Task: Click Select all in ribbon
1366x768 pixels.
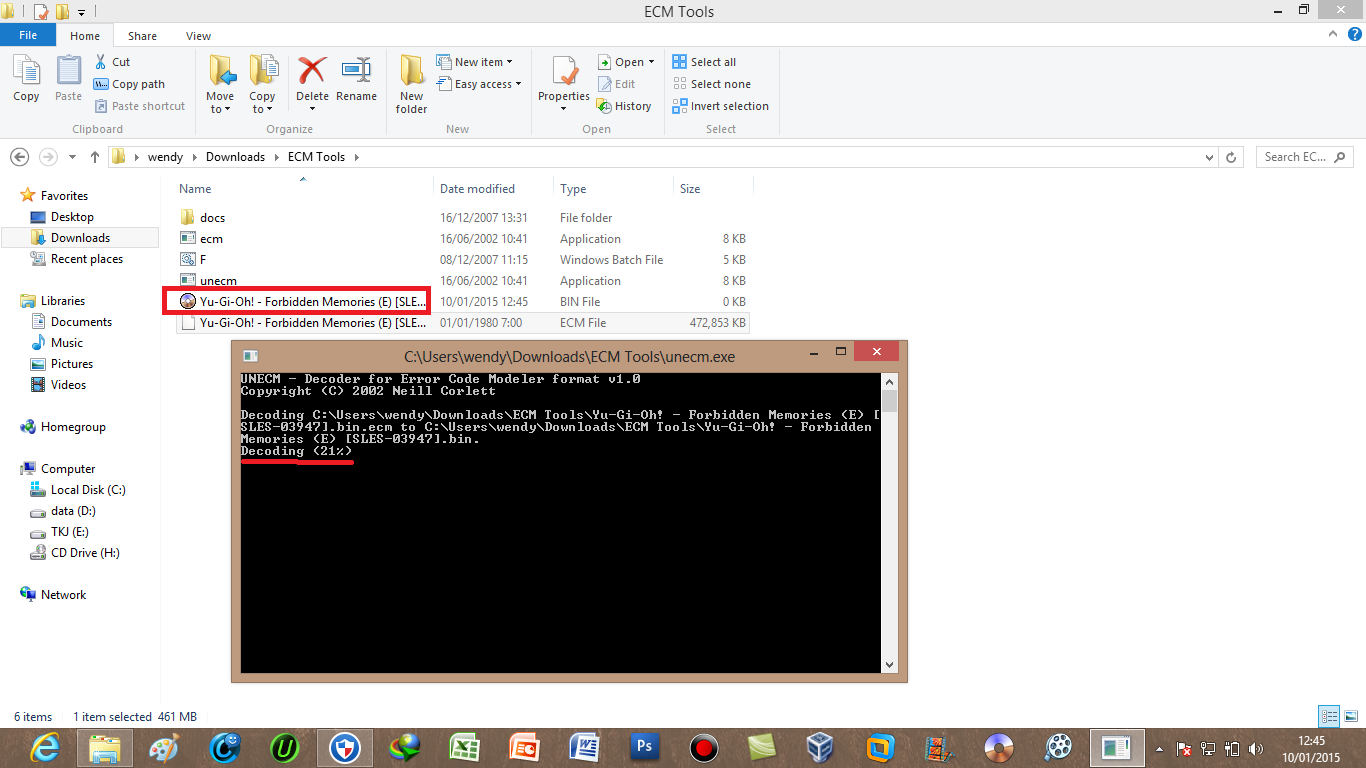Action: point(705,62)
